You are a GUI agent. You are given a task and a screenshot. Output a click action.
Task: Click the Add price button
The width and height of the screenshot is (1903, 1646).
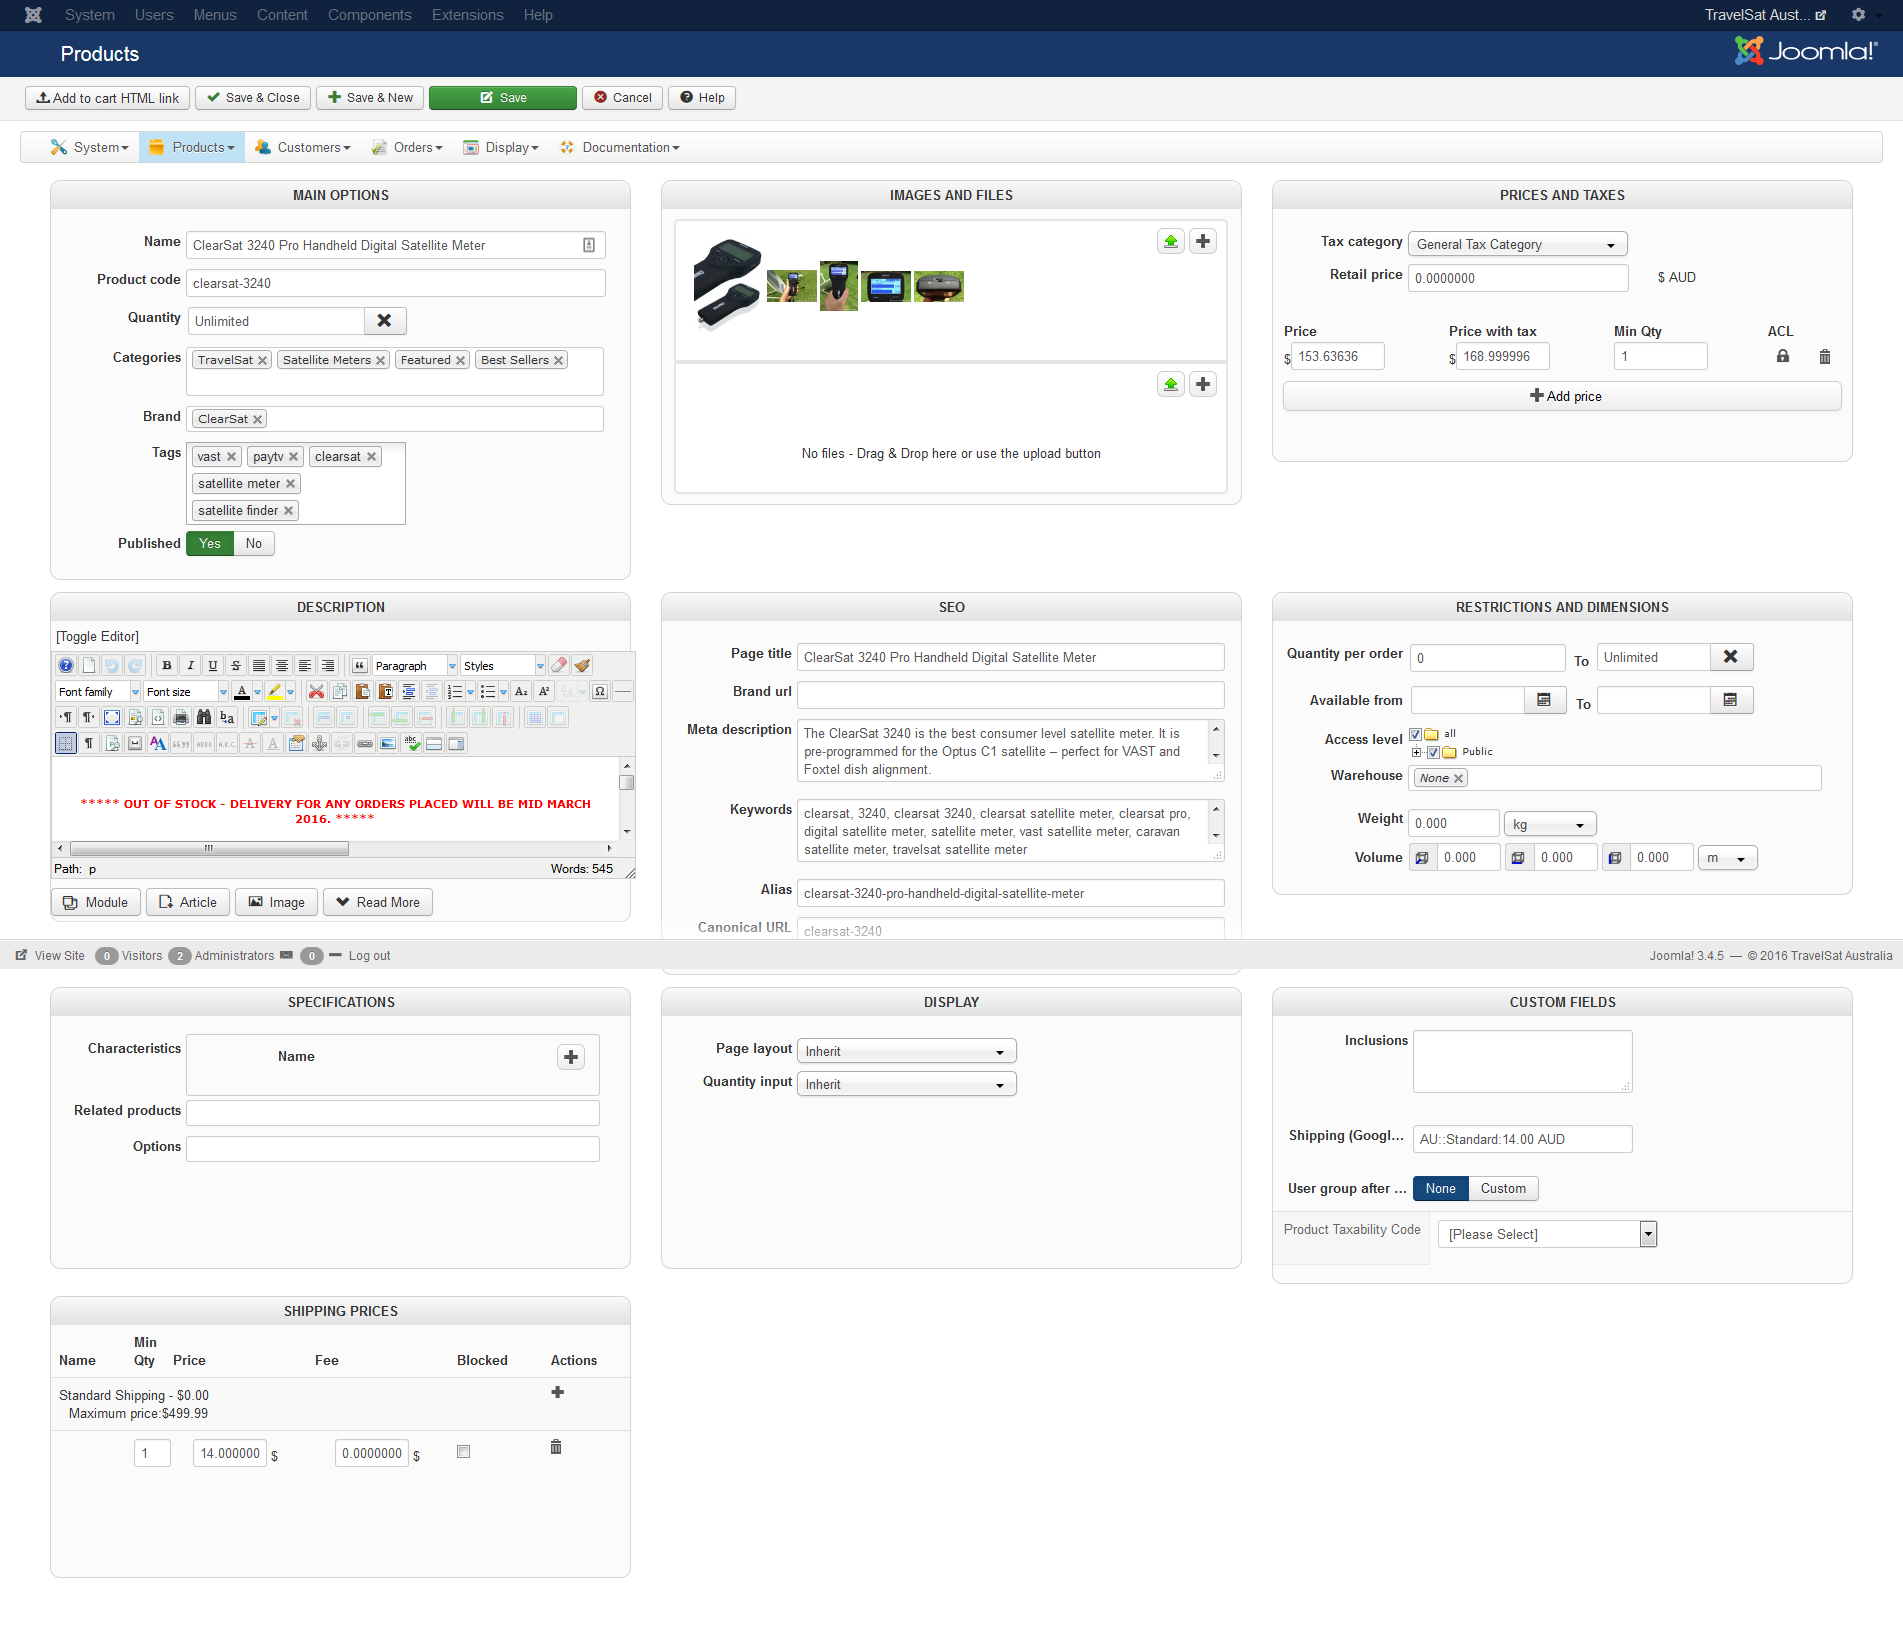pyautogui.click(x=1562, y=397)
